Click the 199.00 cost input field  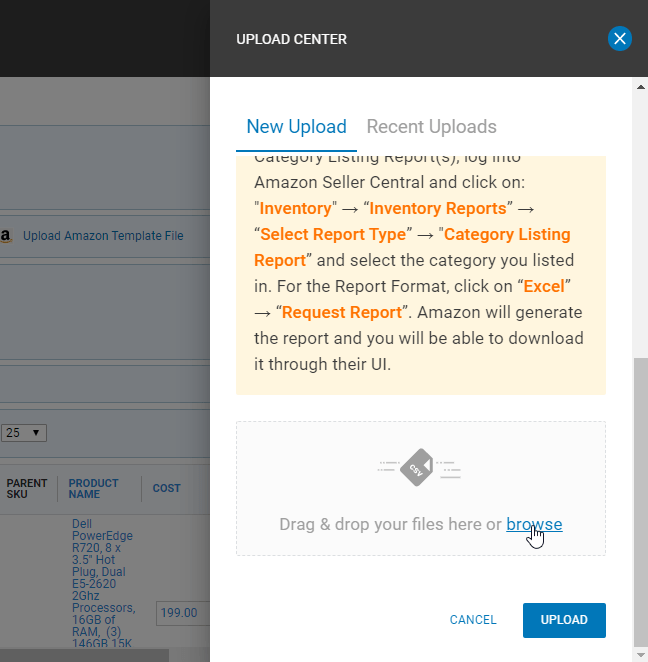[183, 613]
